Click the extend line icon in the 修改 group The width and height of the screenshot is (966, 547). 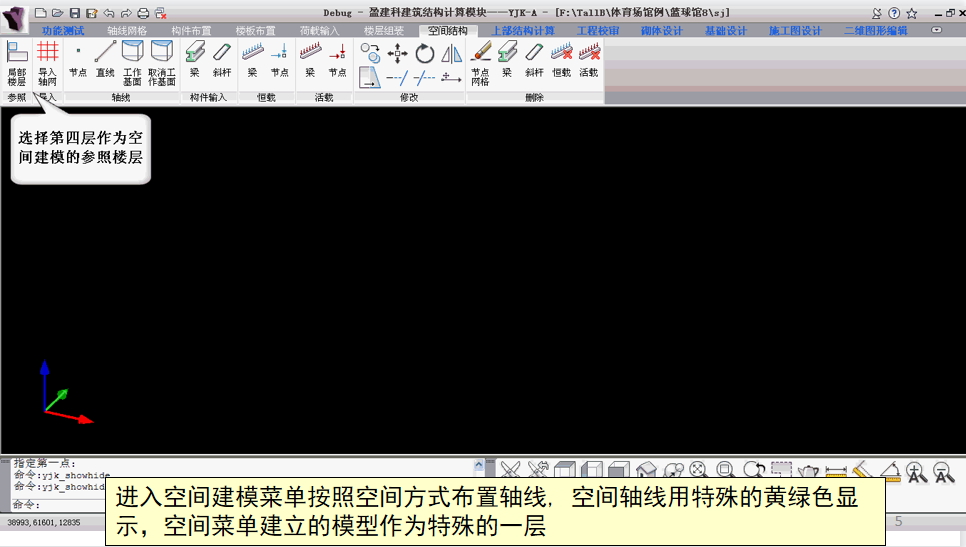click(x=424, y=78)
